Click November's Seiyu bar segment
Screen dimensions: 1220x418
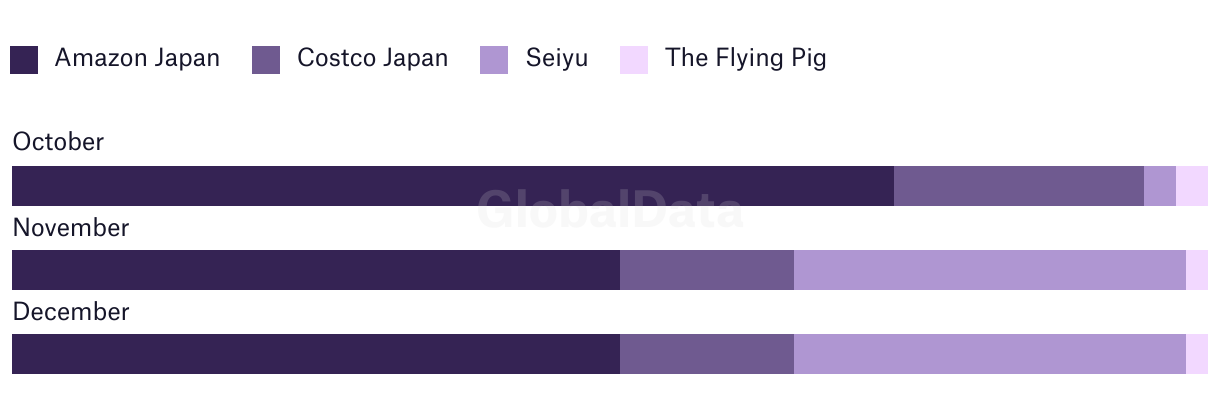(x=990, y=270)
